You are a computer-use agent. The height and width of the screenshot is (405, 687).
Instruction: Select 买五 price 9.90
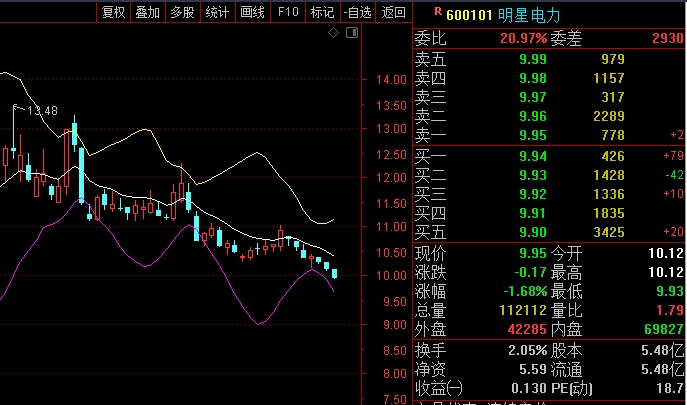[x=533, y=232]
